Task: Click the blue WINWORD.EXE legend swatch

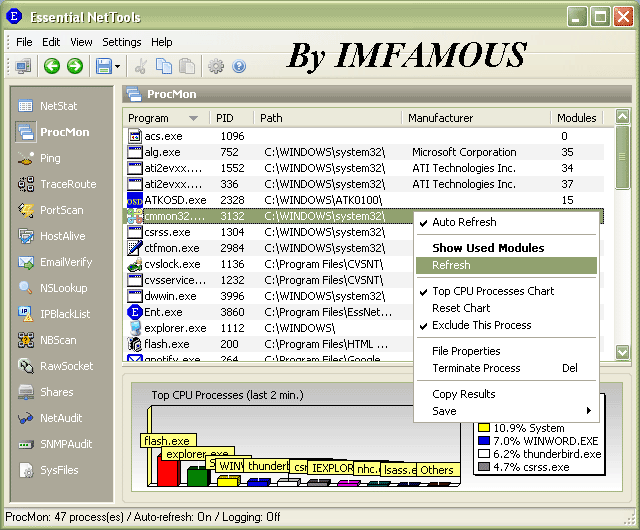Action: tap(484, 441)
